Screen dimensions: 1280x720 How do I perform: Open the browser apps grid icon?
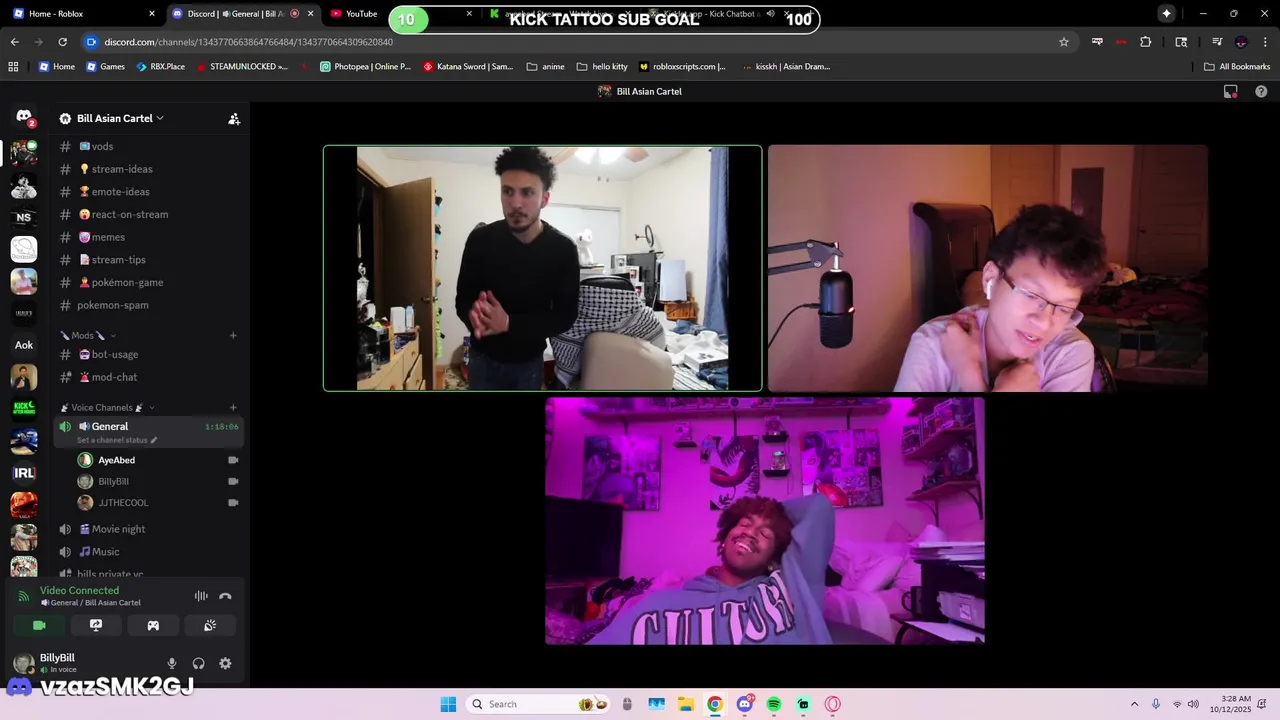[13, 67]
